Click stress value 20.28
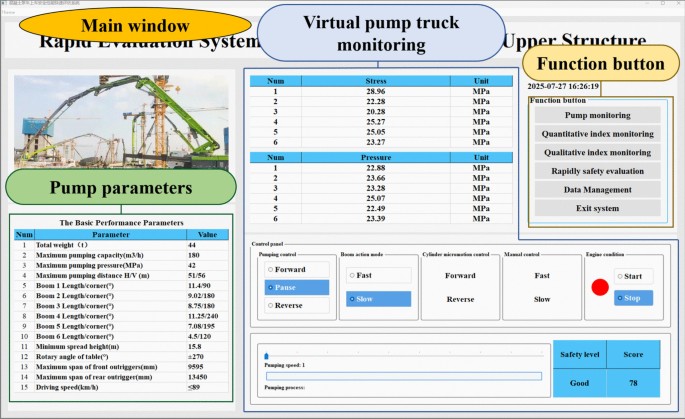Screen dimensions: 685x419 point(376,112)
